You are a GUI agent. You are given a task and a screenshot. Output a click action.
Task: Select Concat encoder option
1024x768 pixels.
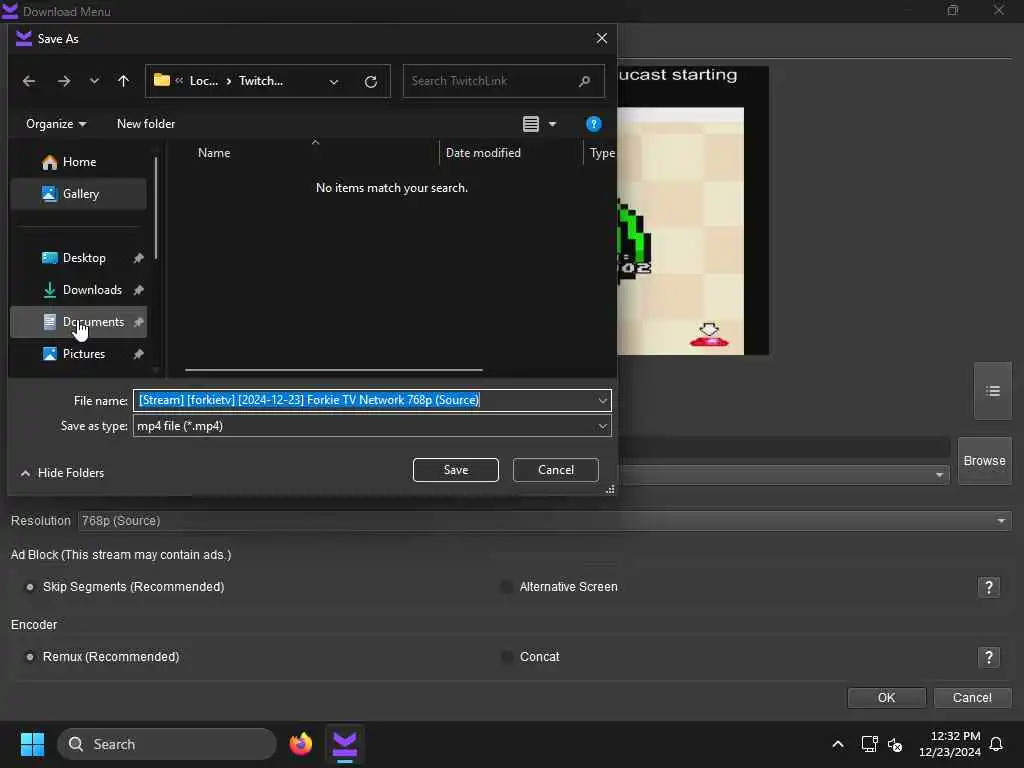(x=531, y=657)
